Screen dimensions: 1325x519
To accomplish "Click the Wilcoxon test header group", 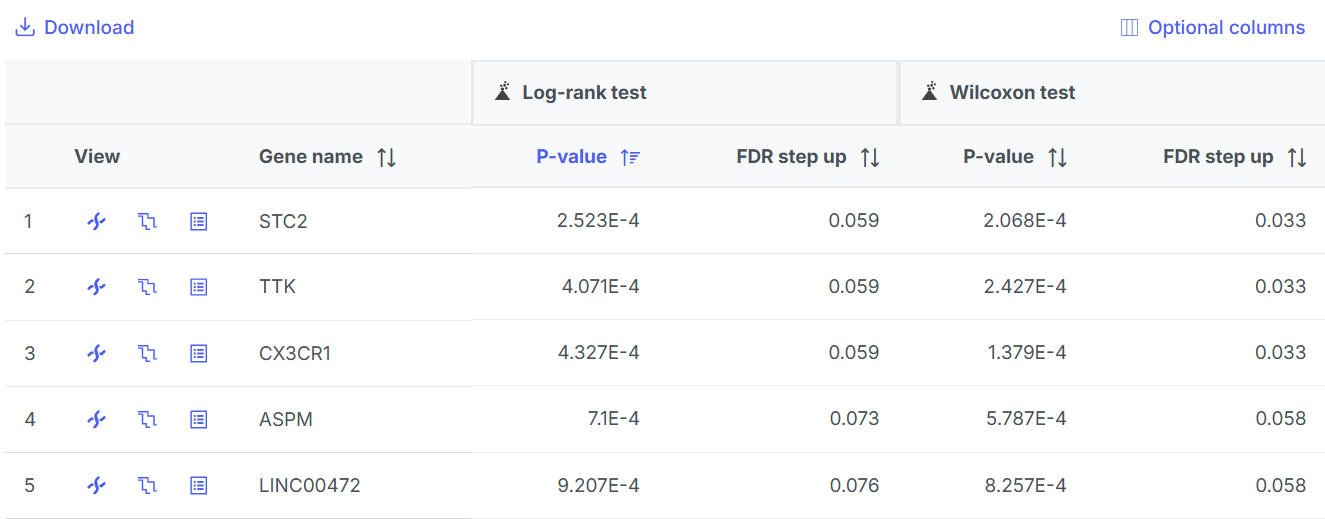I will coord(1012,93).
